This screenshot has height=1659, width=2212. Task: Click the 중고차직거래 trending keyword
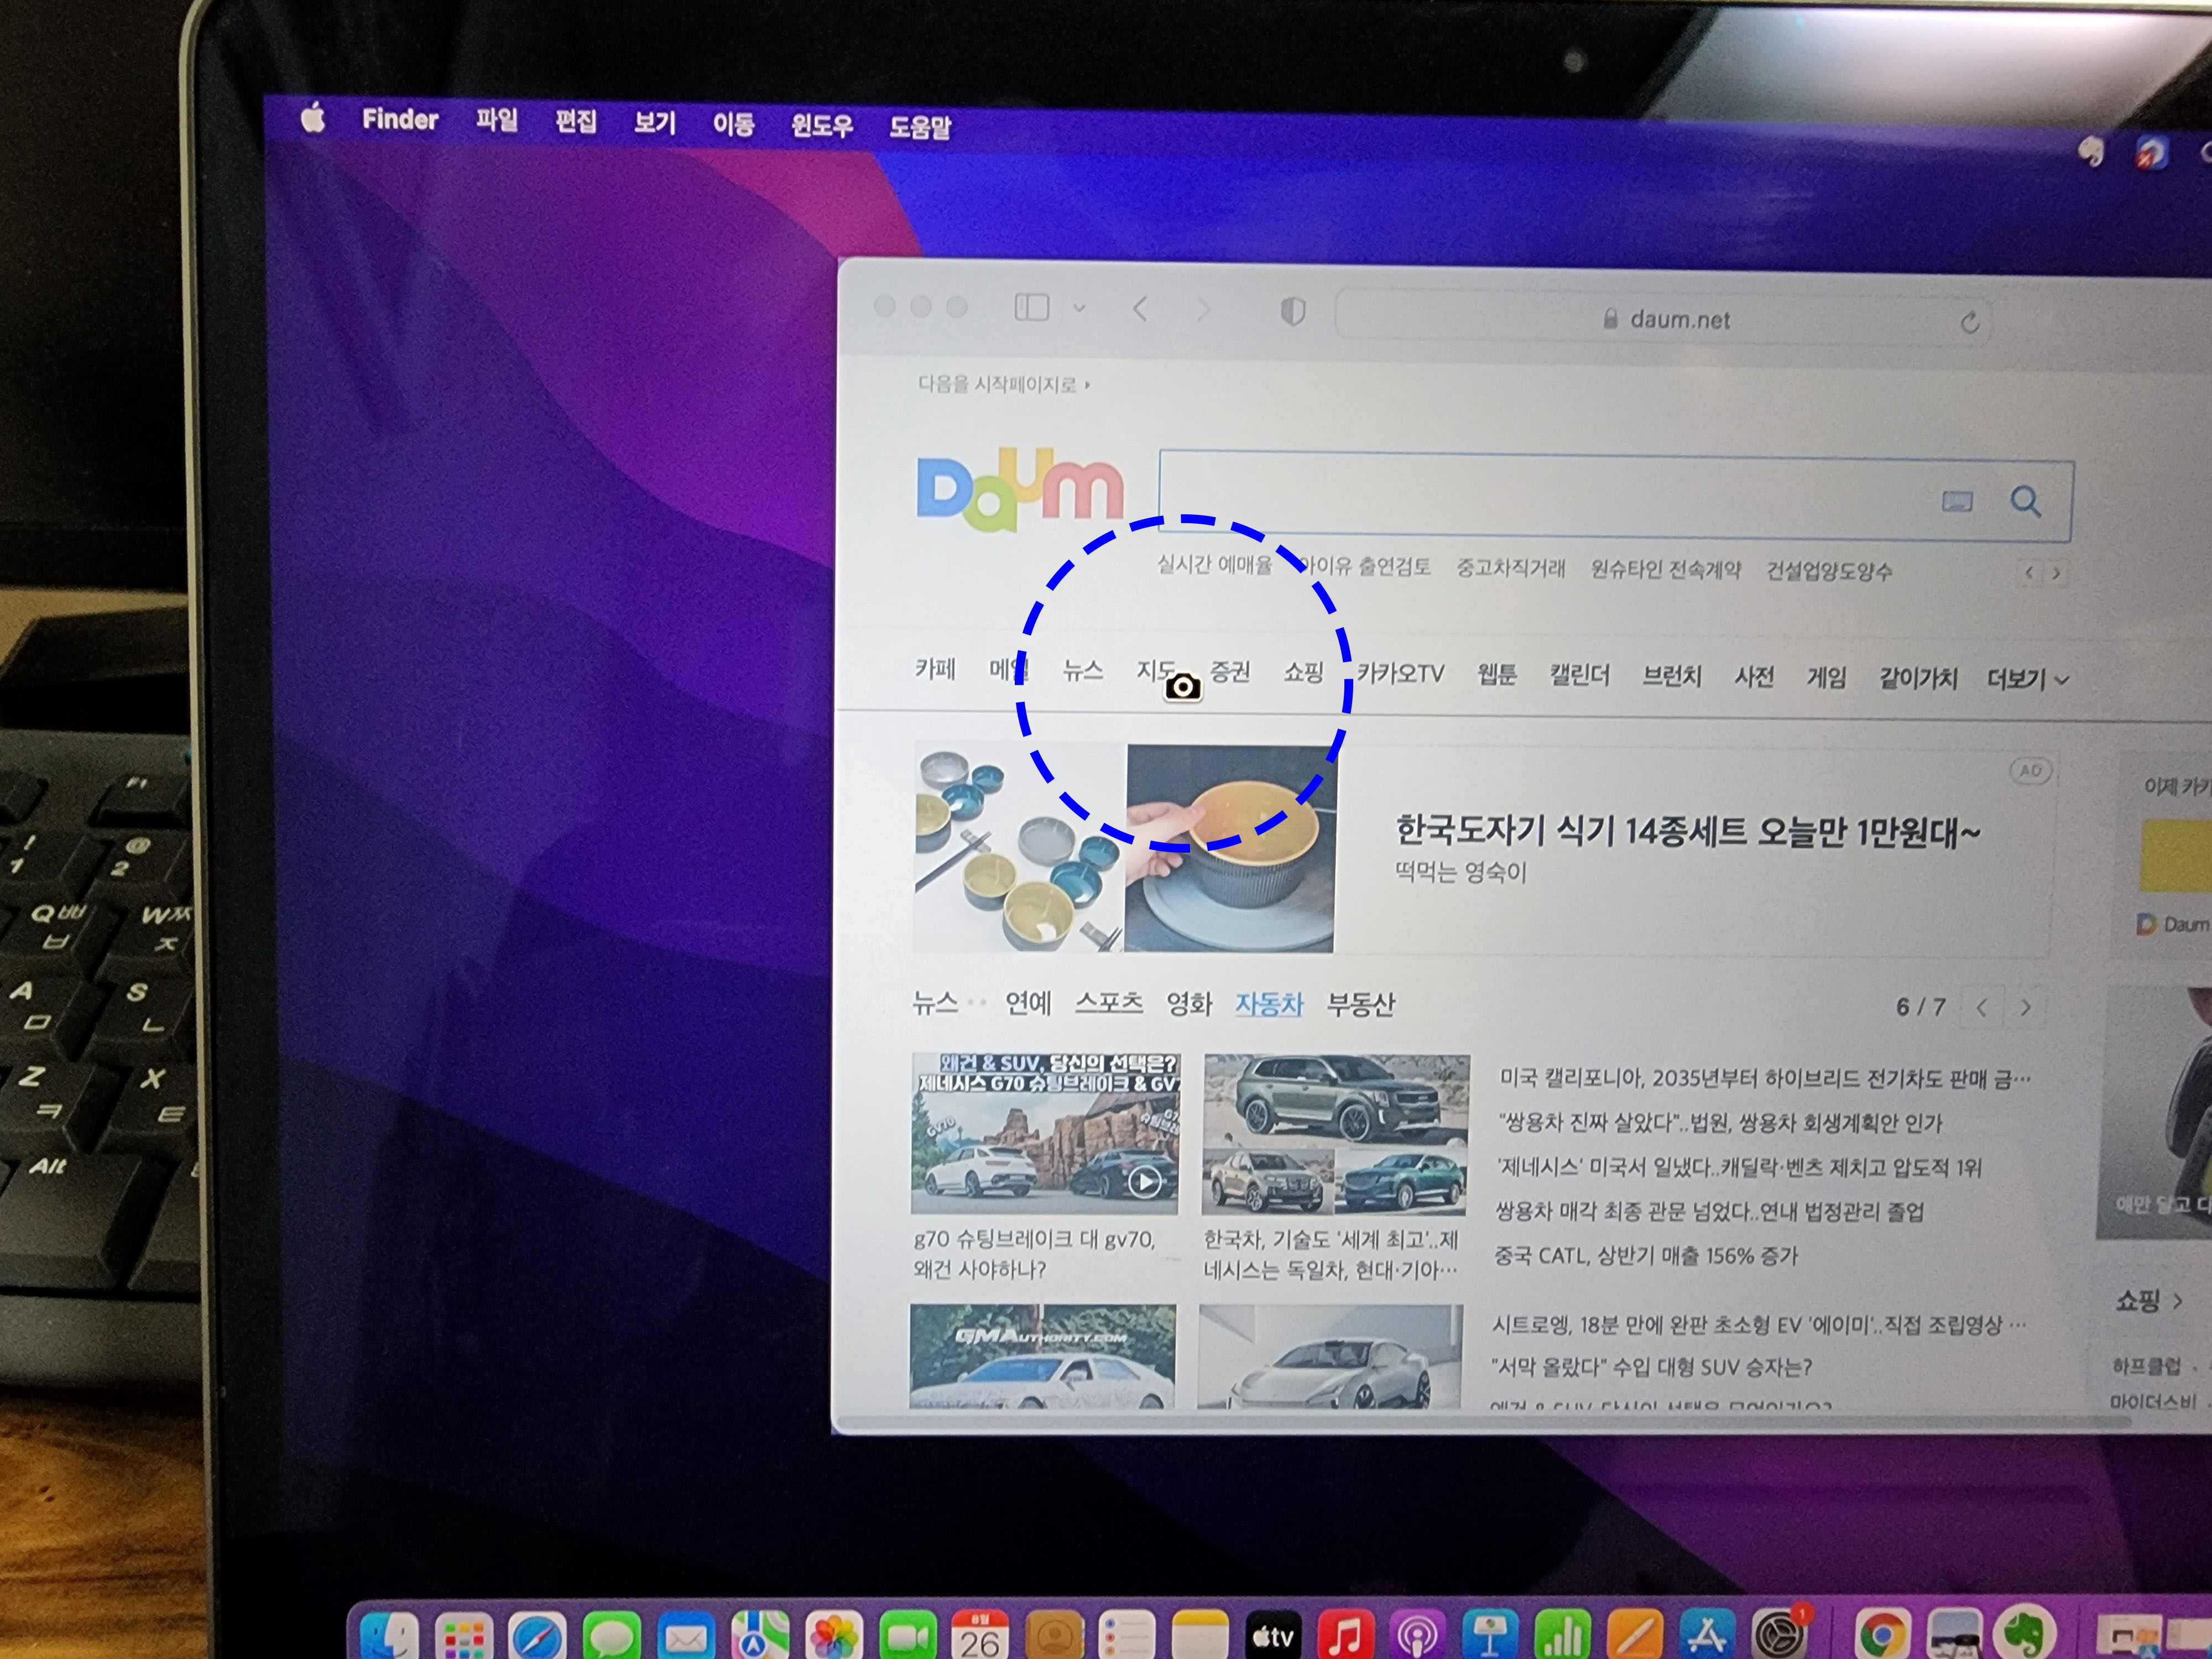point(1512,567)
